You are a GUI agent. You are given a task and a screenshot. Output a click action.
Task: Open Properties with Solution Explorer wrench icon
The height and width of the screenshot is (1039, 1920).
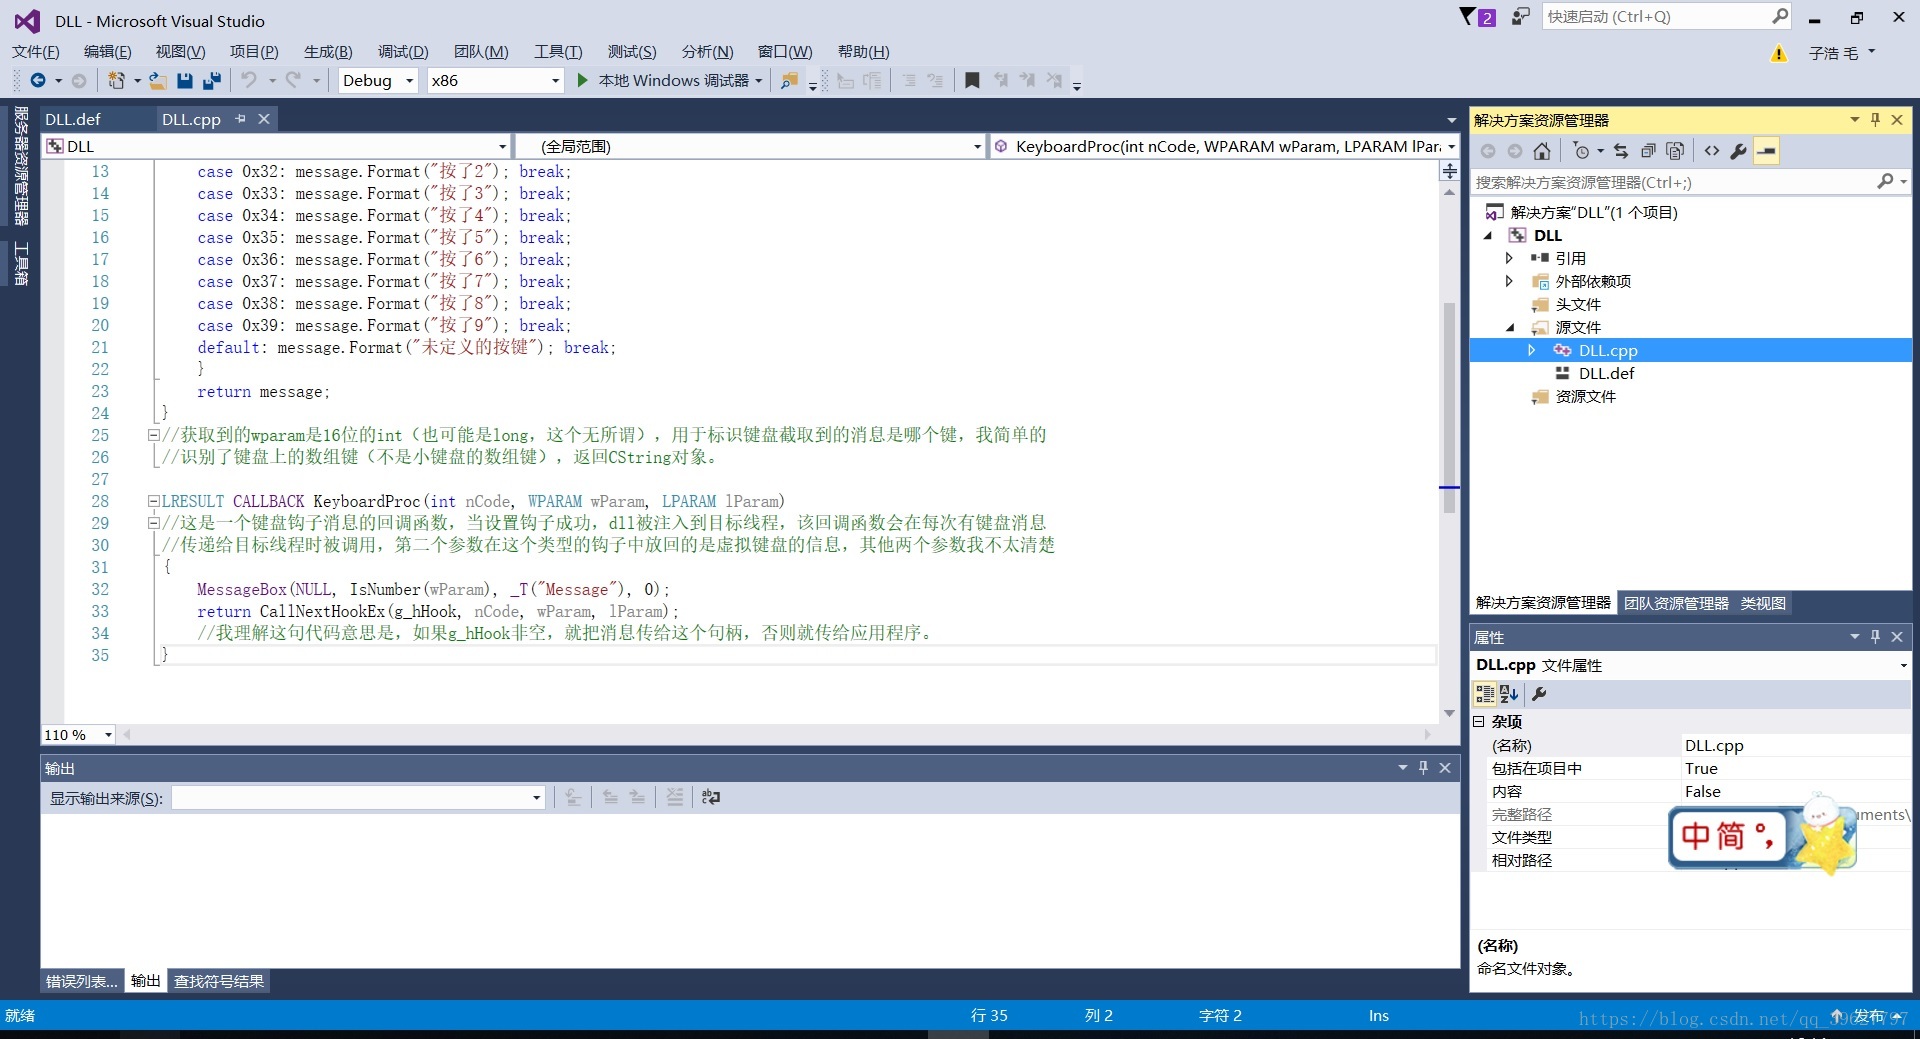(1739, 151)
